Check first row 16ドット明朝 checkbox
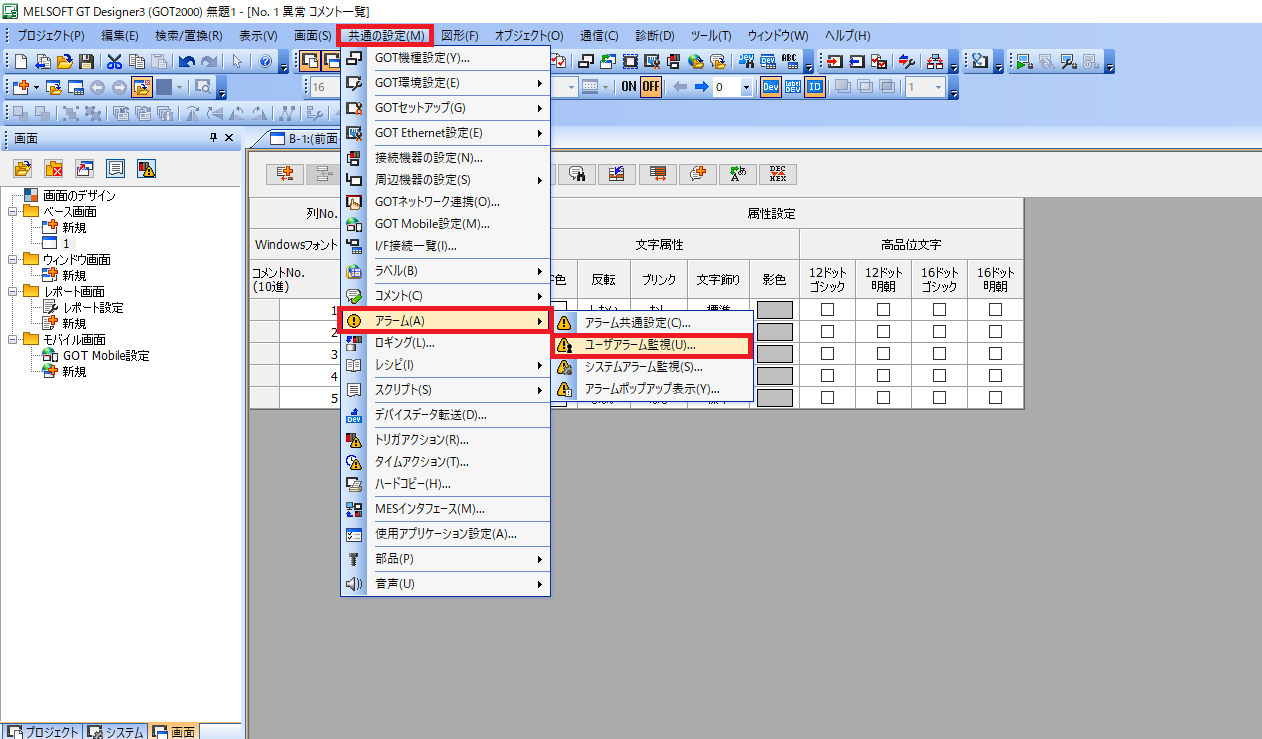The height and width of the screenshot is (739, 1262). tap(995, 310)
